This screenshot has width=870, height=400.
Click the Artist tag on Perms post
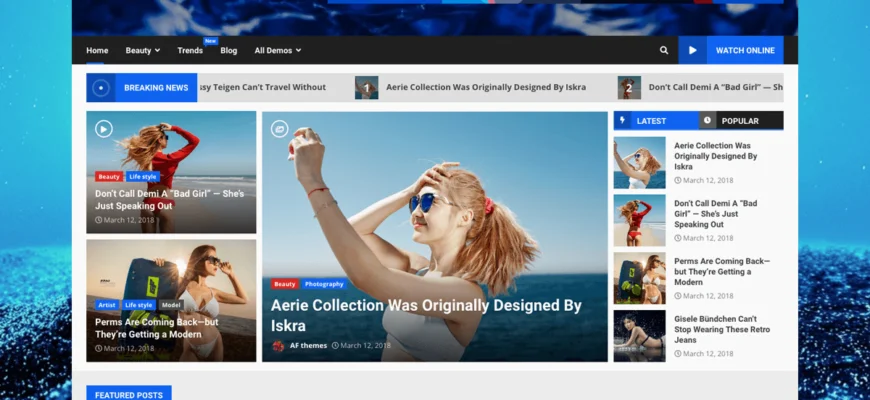(107, 305)
